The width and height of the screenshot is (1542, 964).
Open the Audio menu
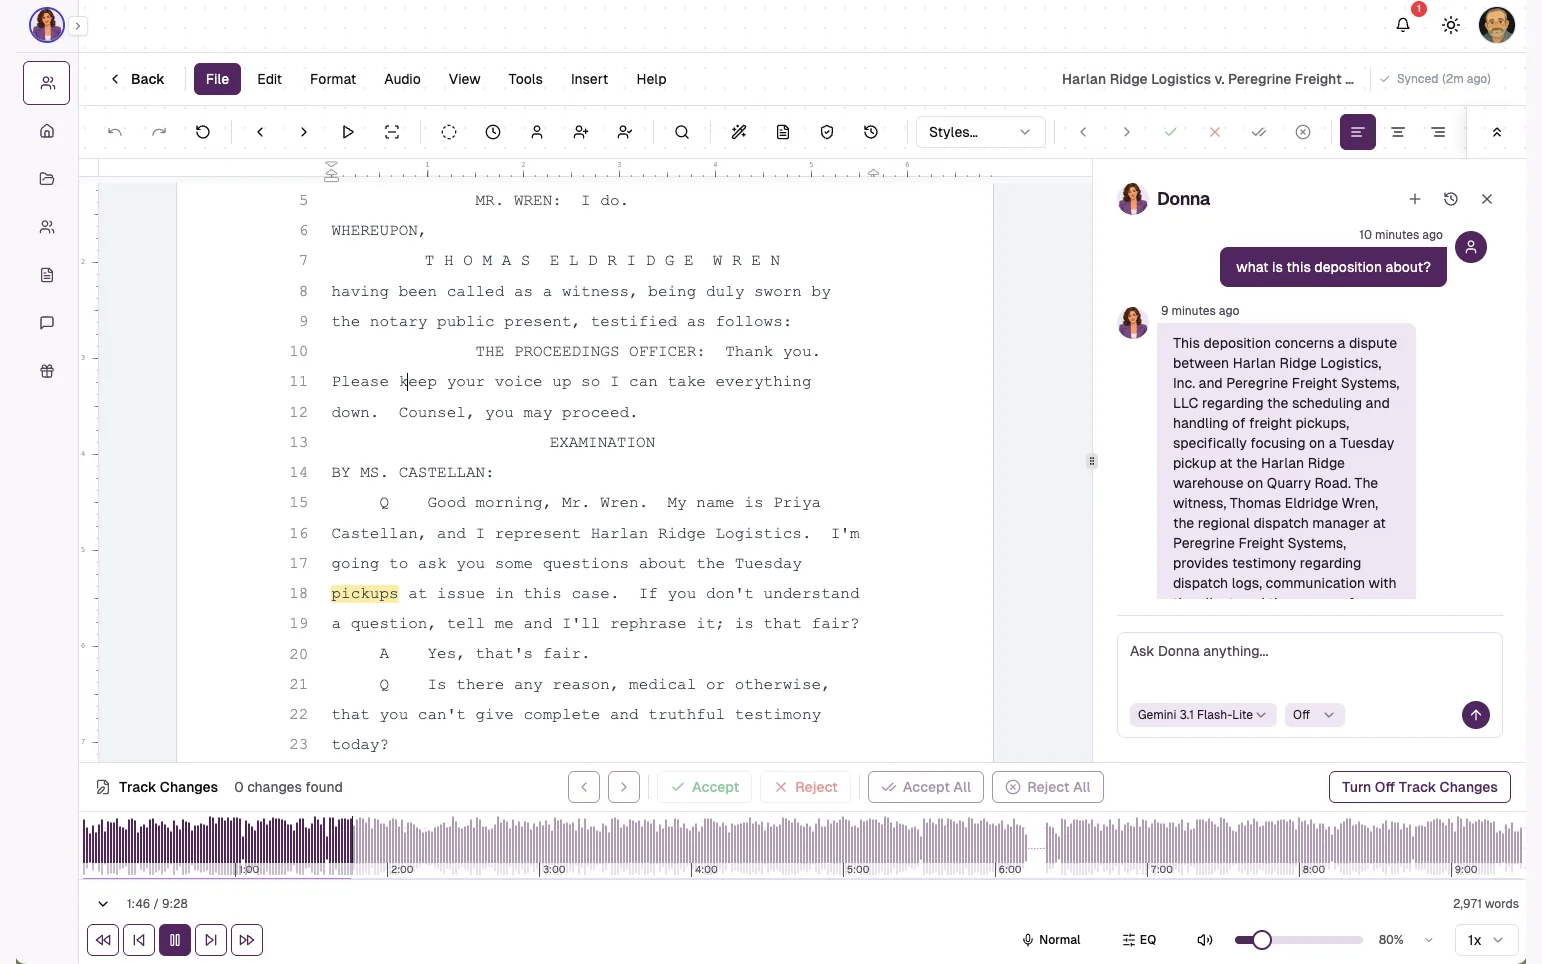click(402, 79)
